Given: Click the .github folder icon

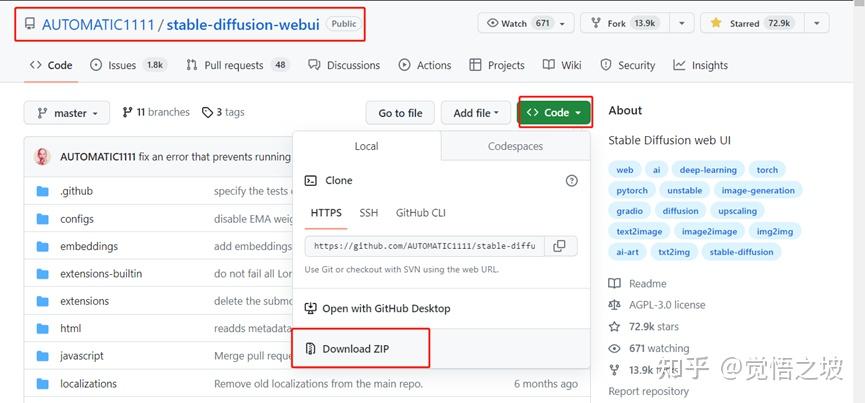Looking at the screenshot, I should [43, 191].
